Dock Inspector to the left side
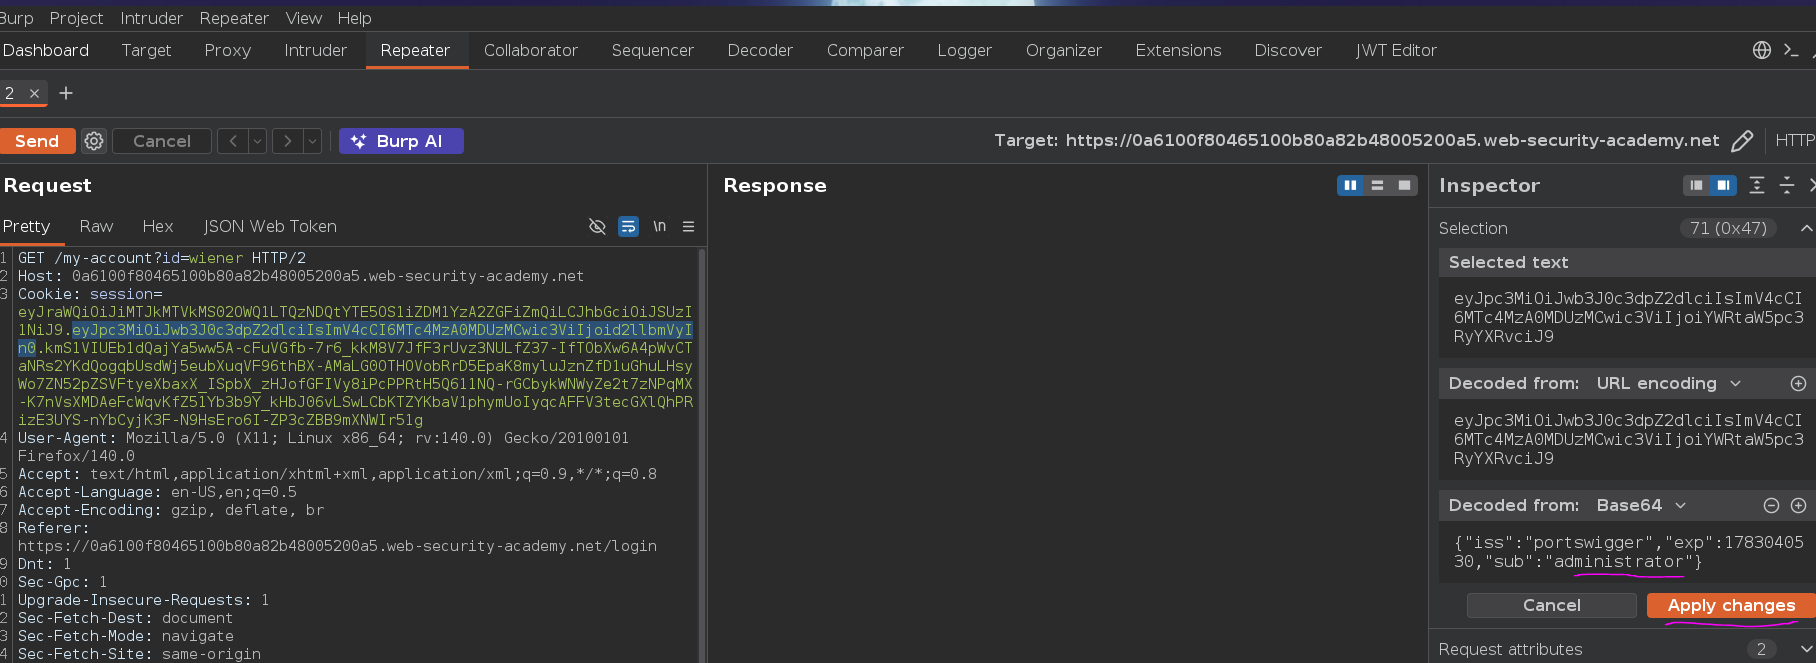1816x663 pixels. 1696,185
